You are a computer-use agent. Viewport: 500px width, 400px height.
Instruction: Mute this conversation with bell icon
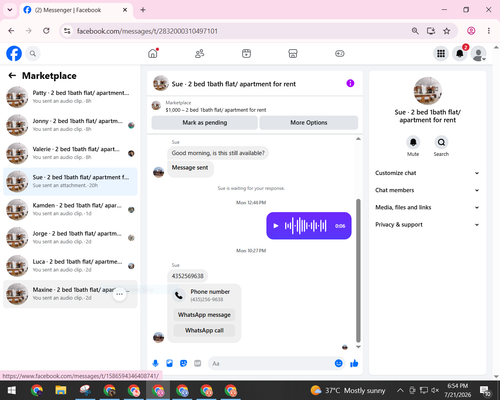point(413,142)
